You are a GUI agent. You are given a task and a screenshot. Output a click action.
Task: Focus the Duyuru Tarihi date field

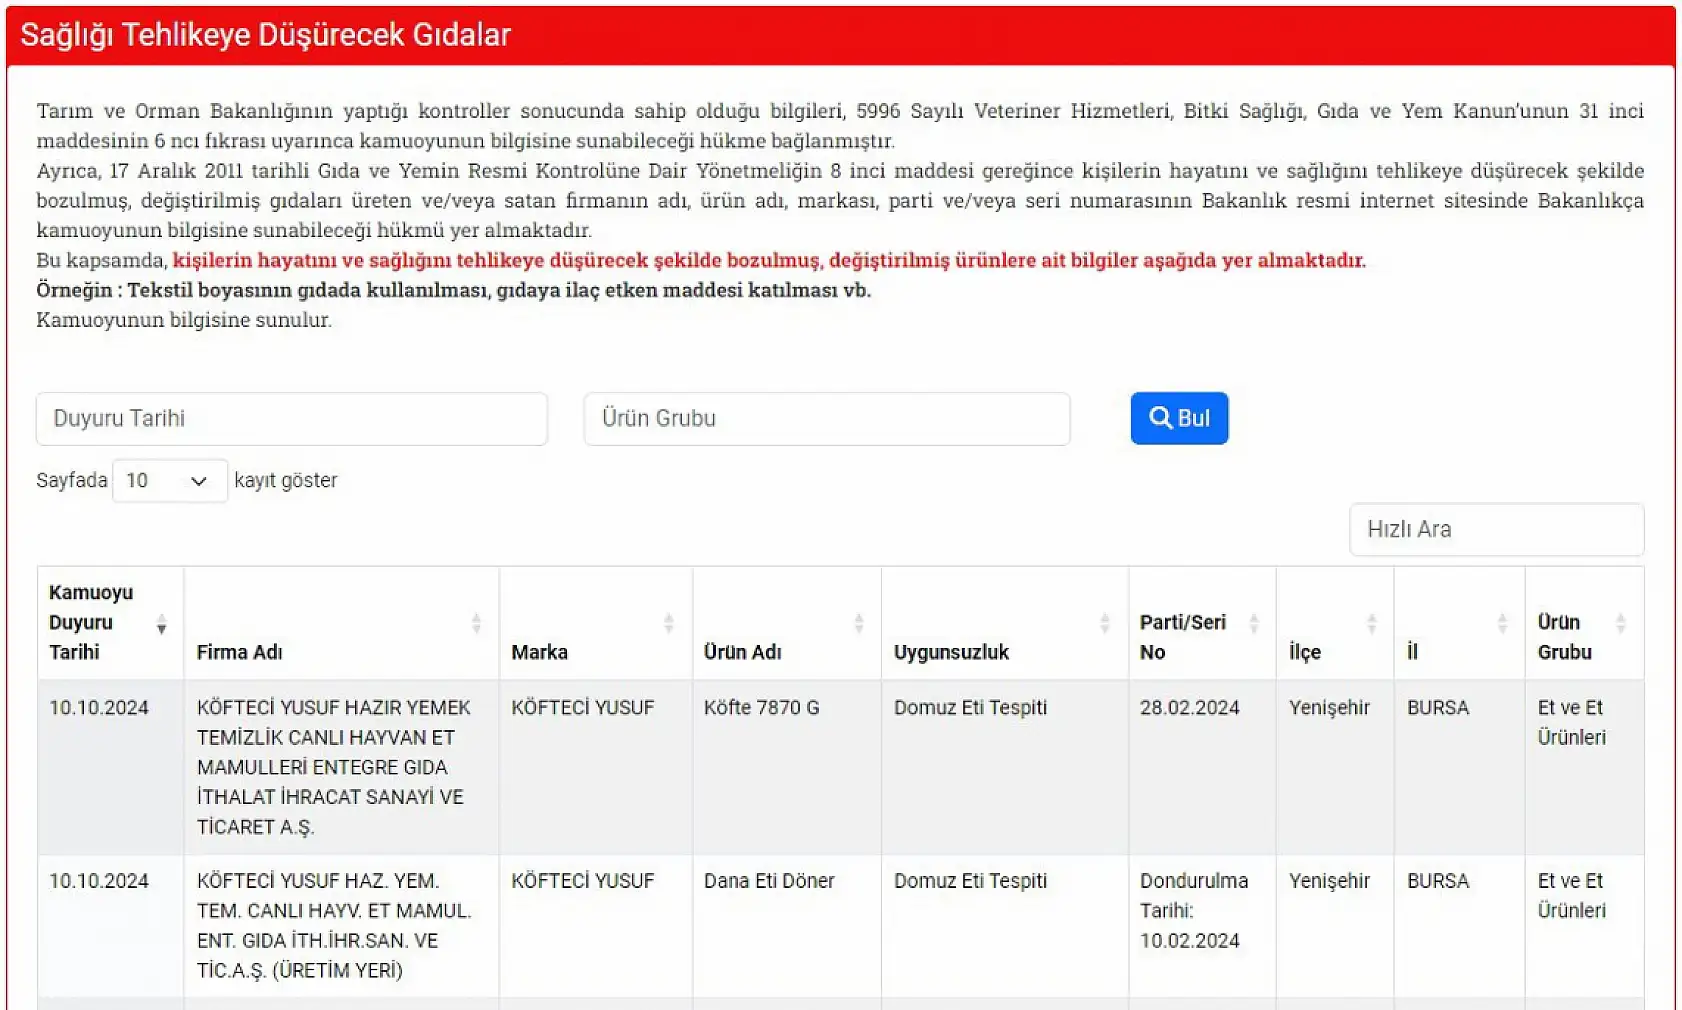click(291, 418)
